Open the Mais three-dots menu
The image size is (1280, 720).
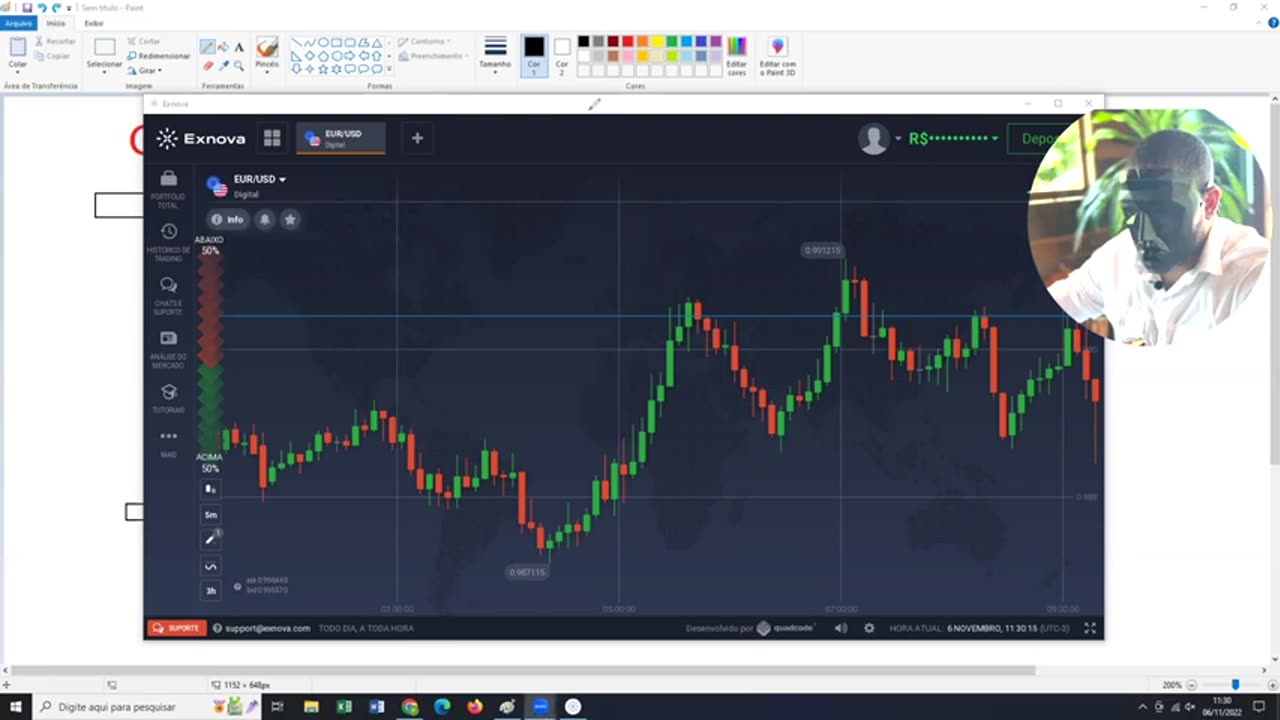point(168,443)
